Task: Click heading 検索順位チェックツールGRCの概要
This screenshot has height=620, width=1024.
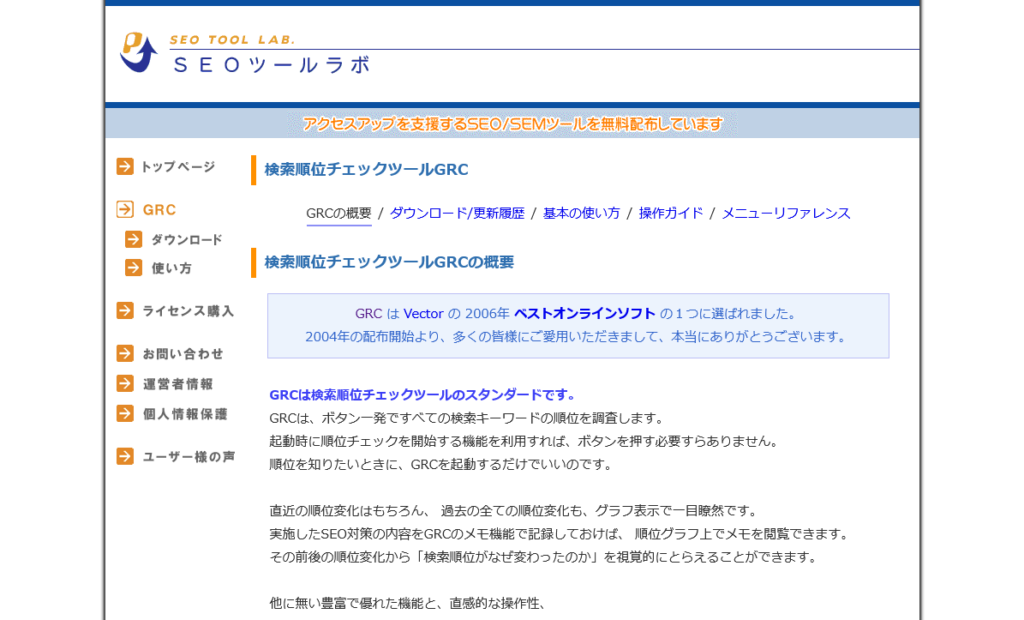Action: pyautogui.click(x=389, y=262)
